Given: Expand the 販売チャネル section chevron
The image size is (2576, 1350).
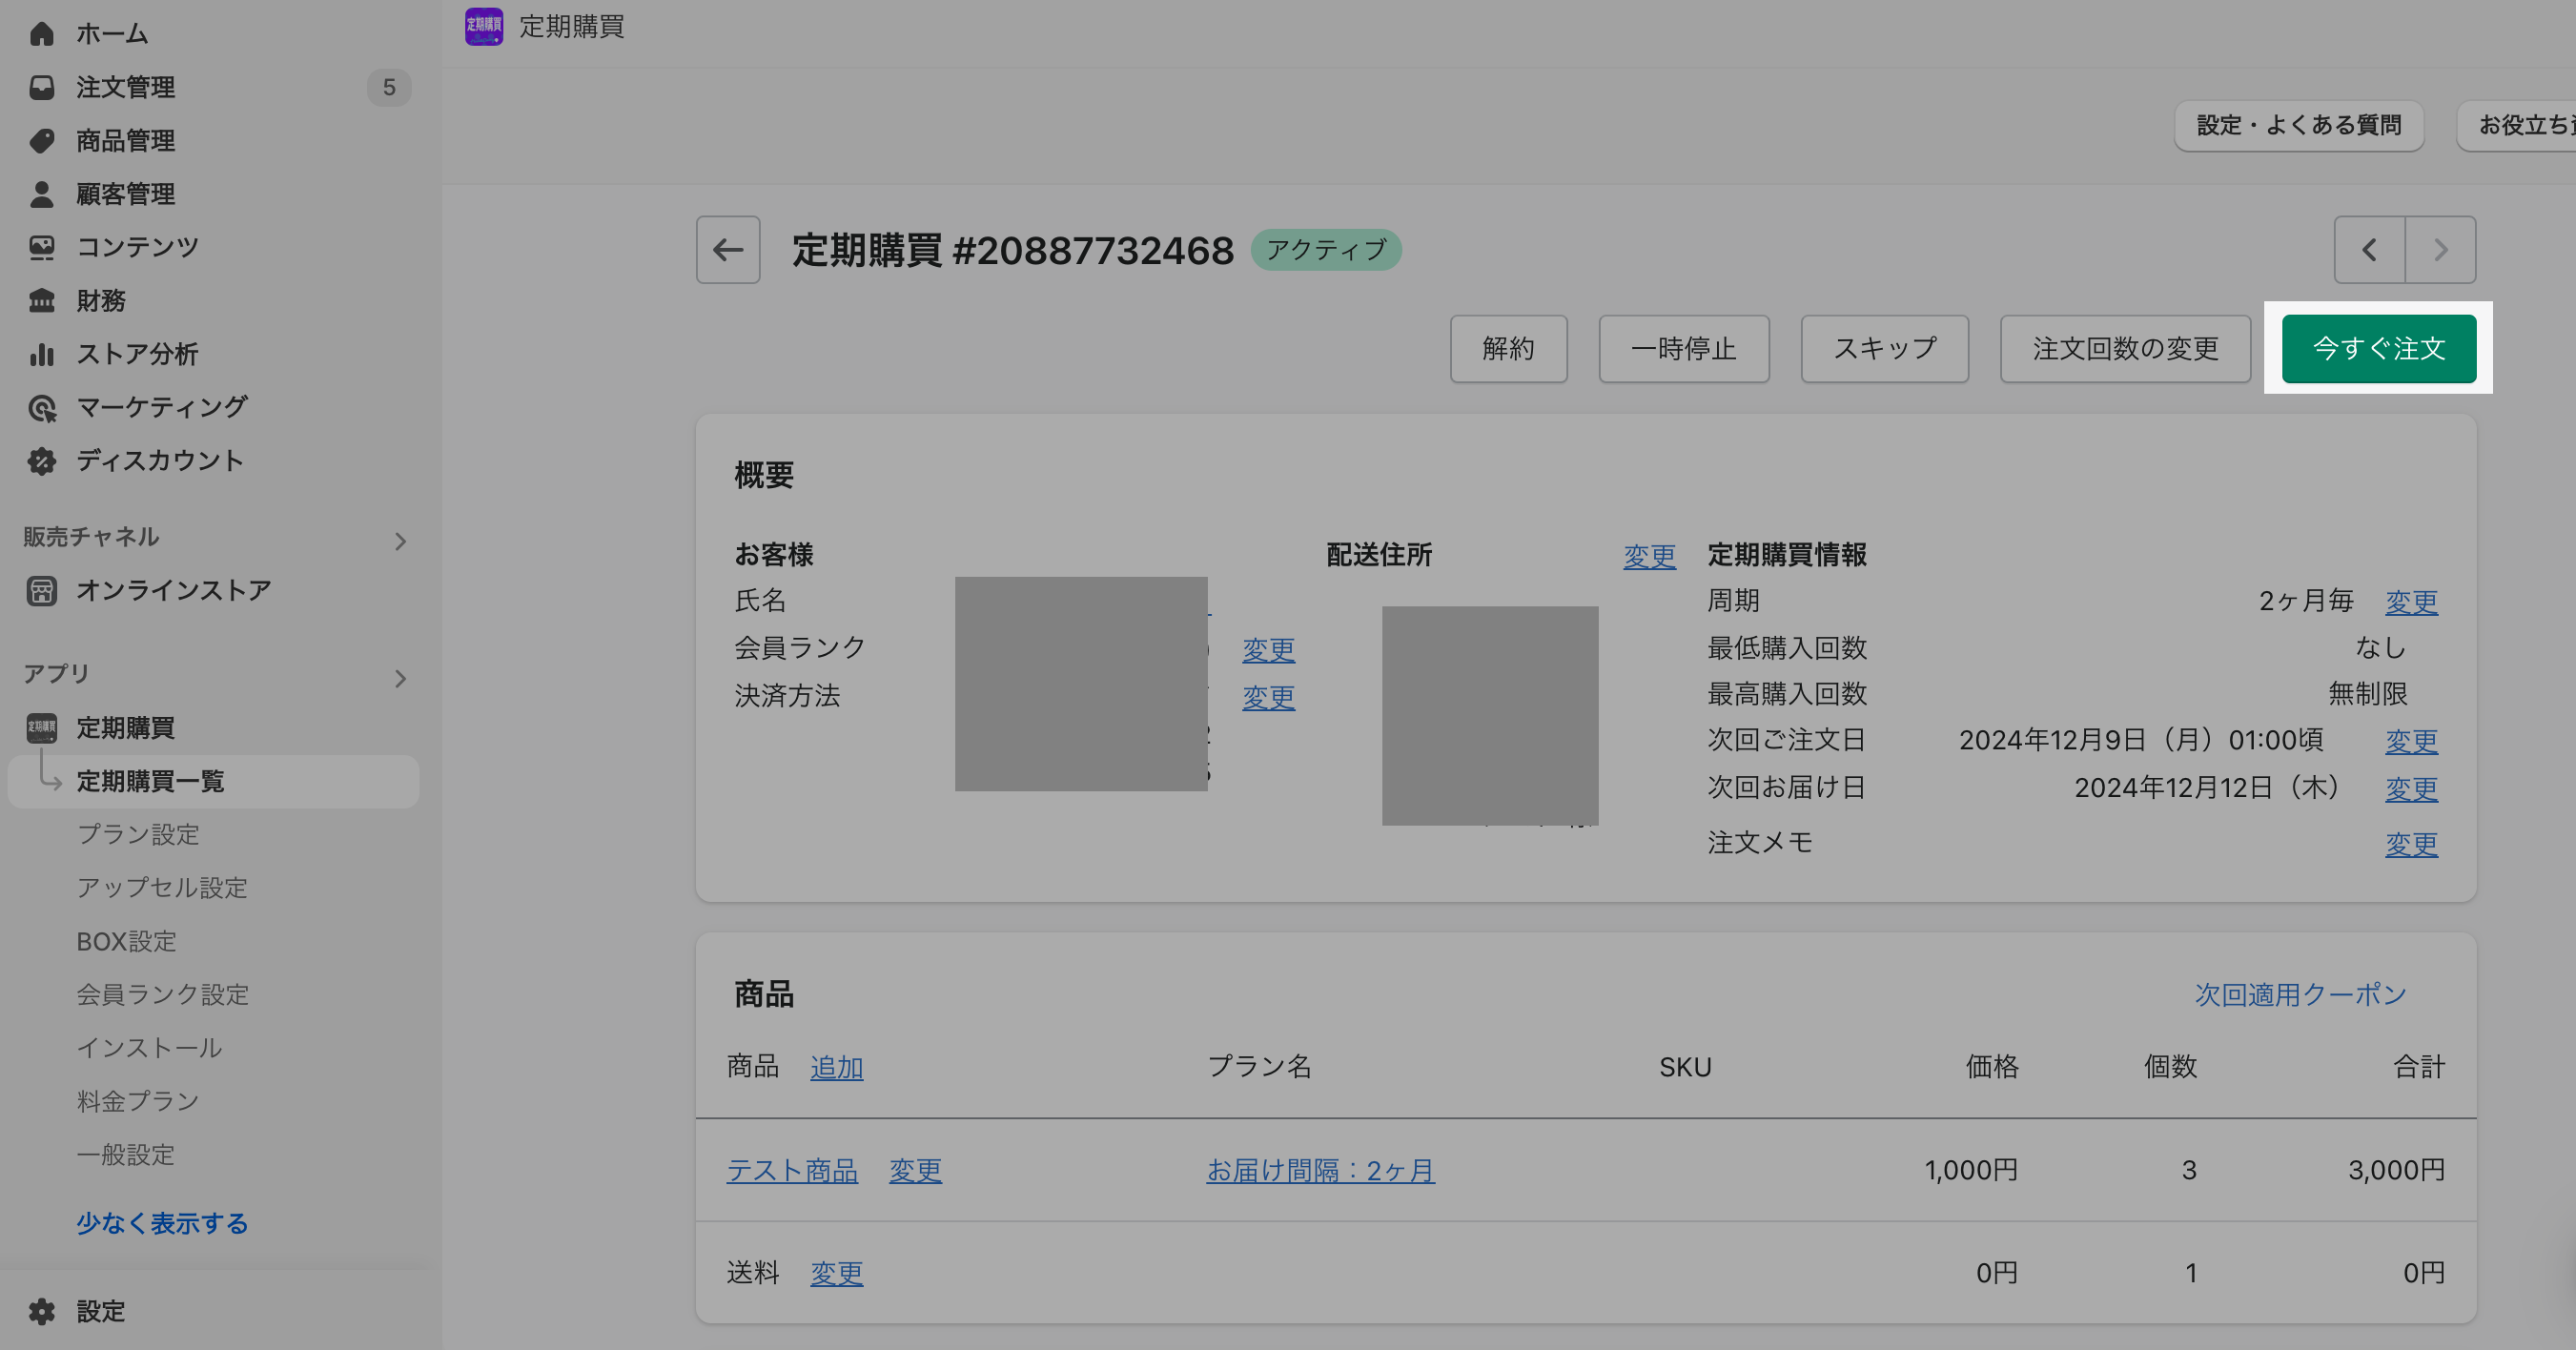Looking at the screenshot, I should click(x=400, y=541).
